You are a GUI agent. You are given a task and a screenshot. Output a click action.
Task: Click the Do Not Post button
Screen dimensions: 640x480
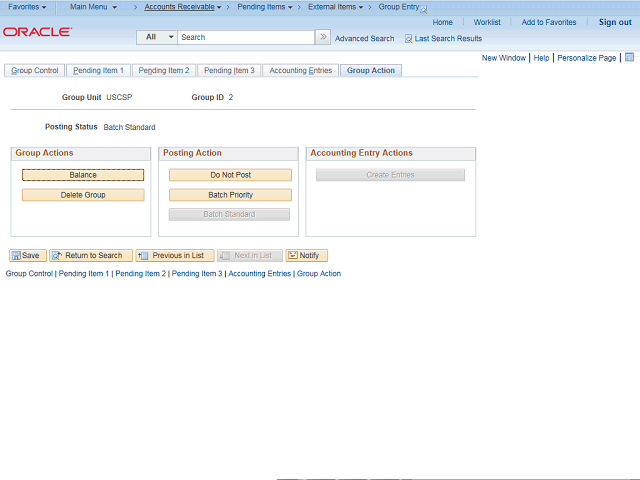(230, 175)
